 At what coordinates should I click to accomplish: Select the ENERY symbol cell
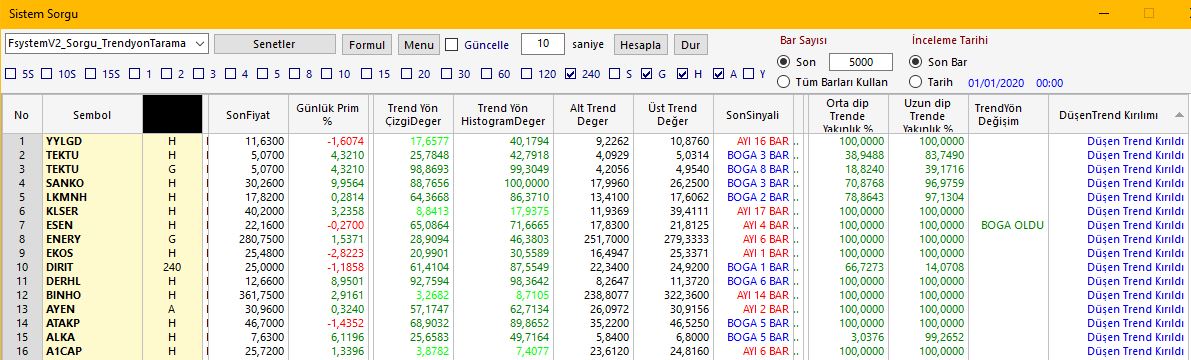click(x=92, y=239)
